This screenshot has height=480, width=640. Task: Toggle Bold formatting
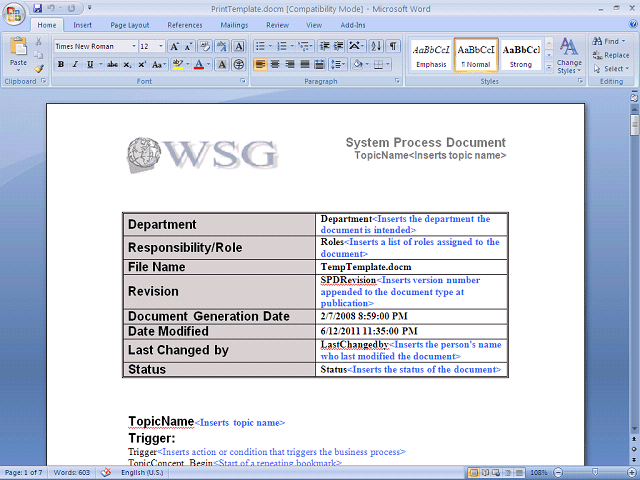61,64
